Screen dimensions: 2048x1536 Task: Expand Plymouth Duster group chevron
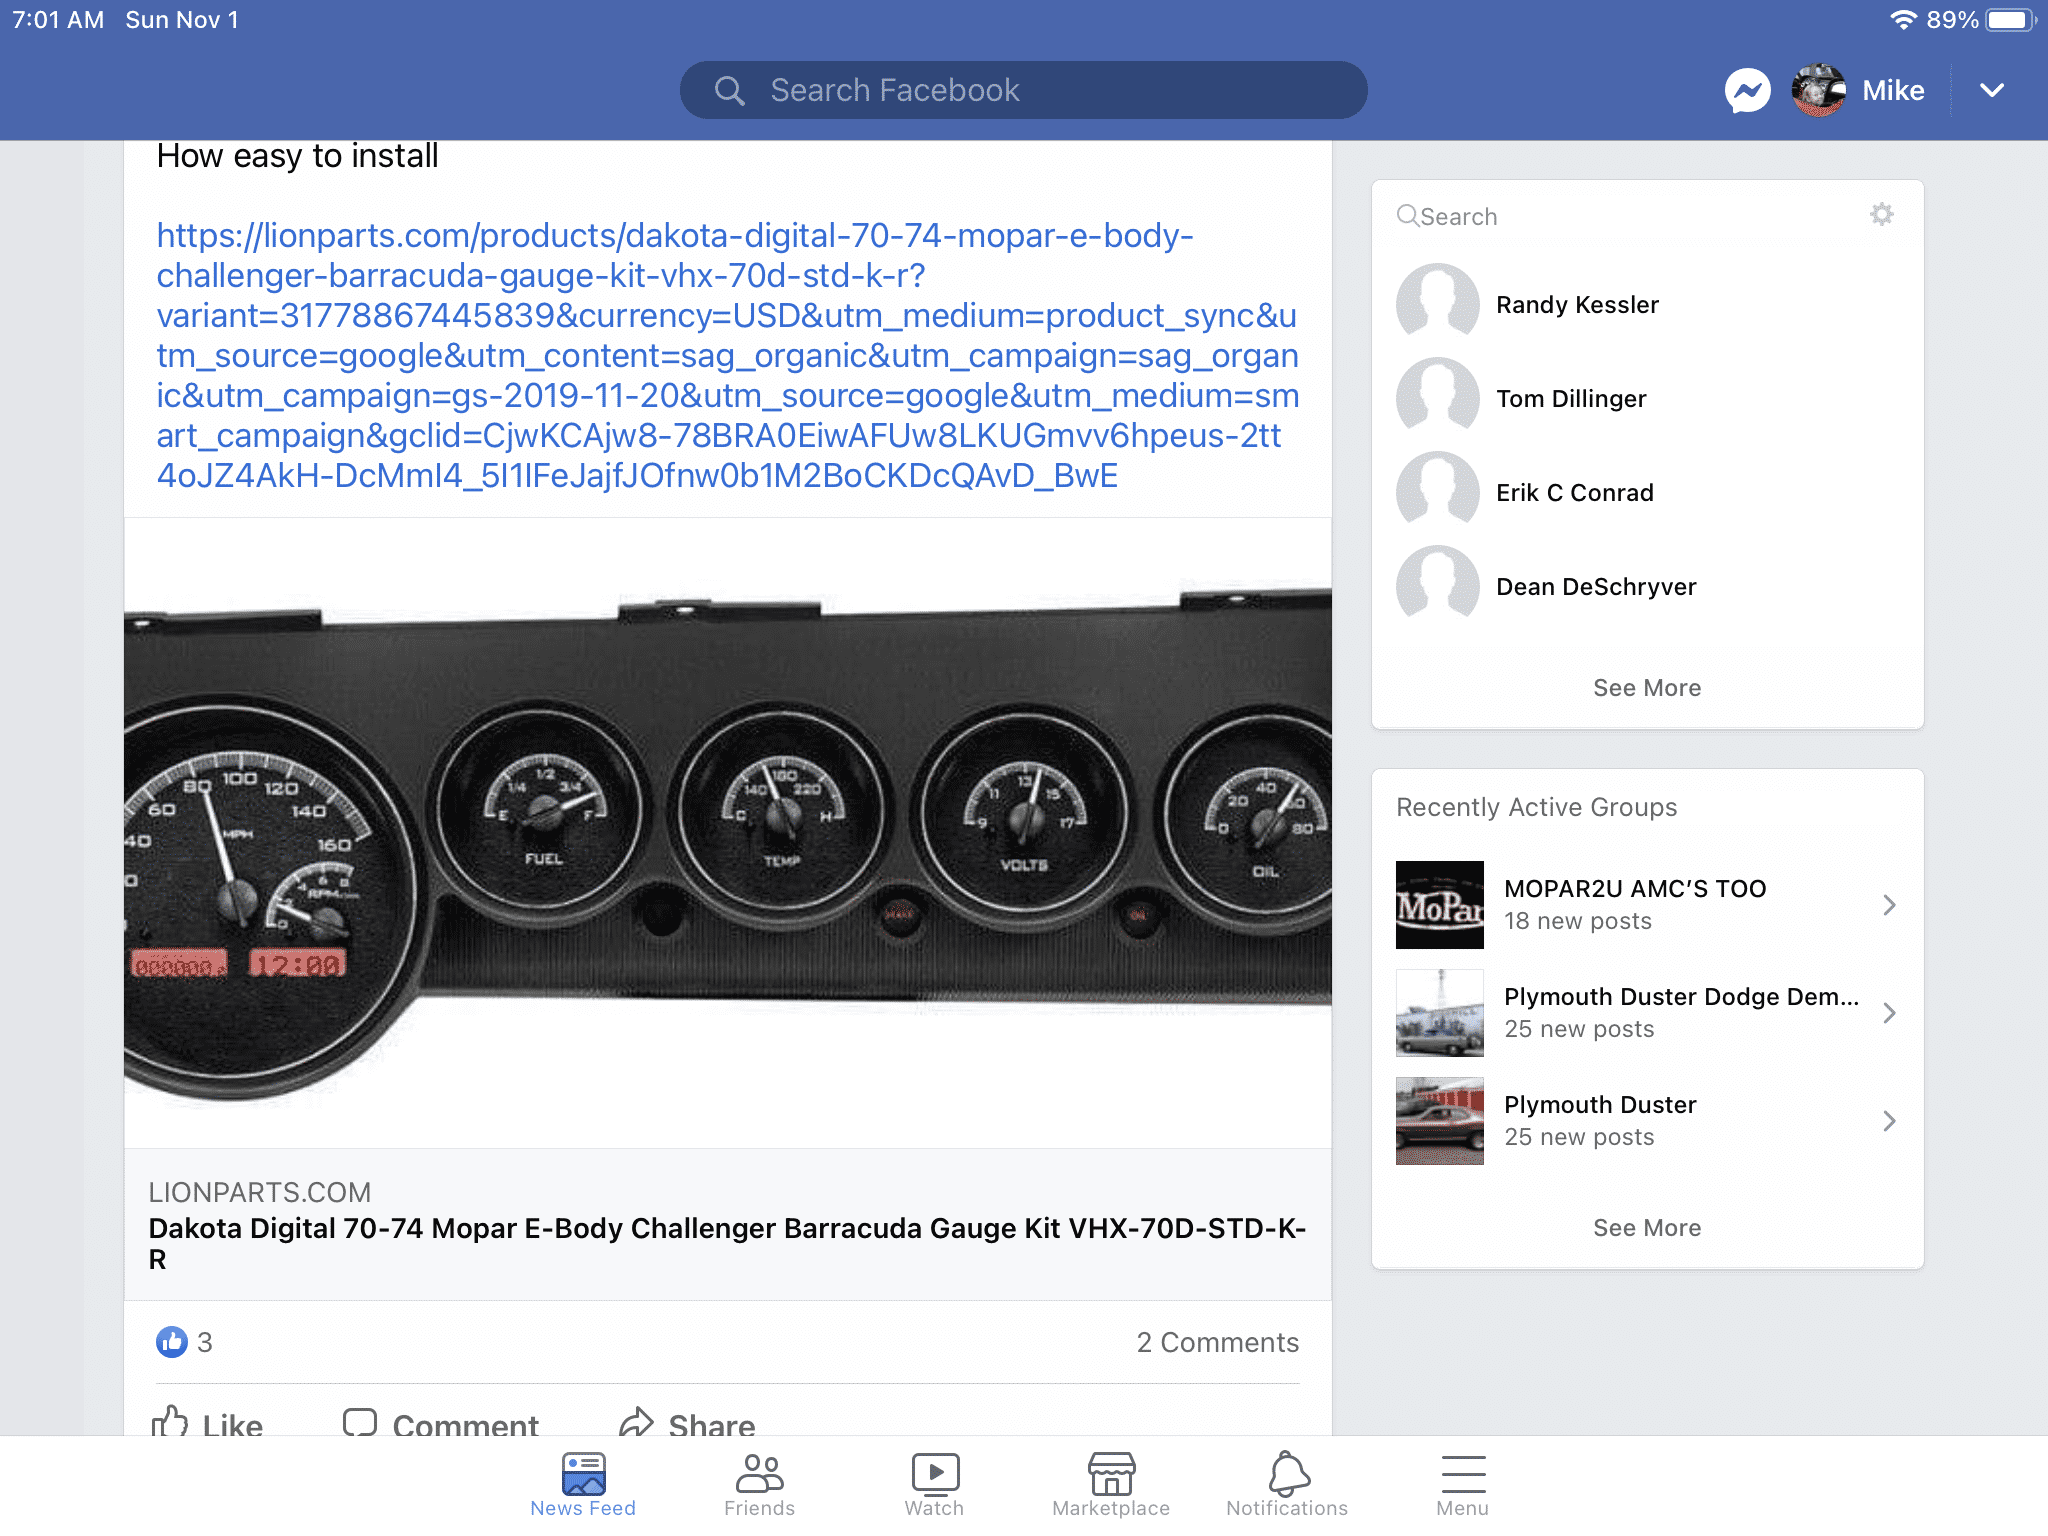pyautogui.click(x=1889, y=1121)
